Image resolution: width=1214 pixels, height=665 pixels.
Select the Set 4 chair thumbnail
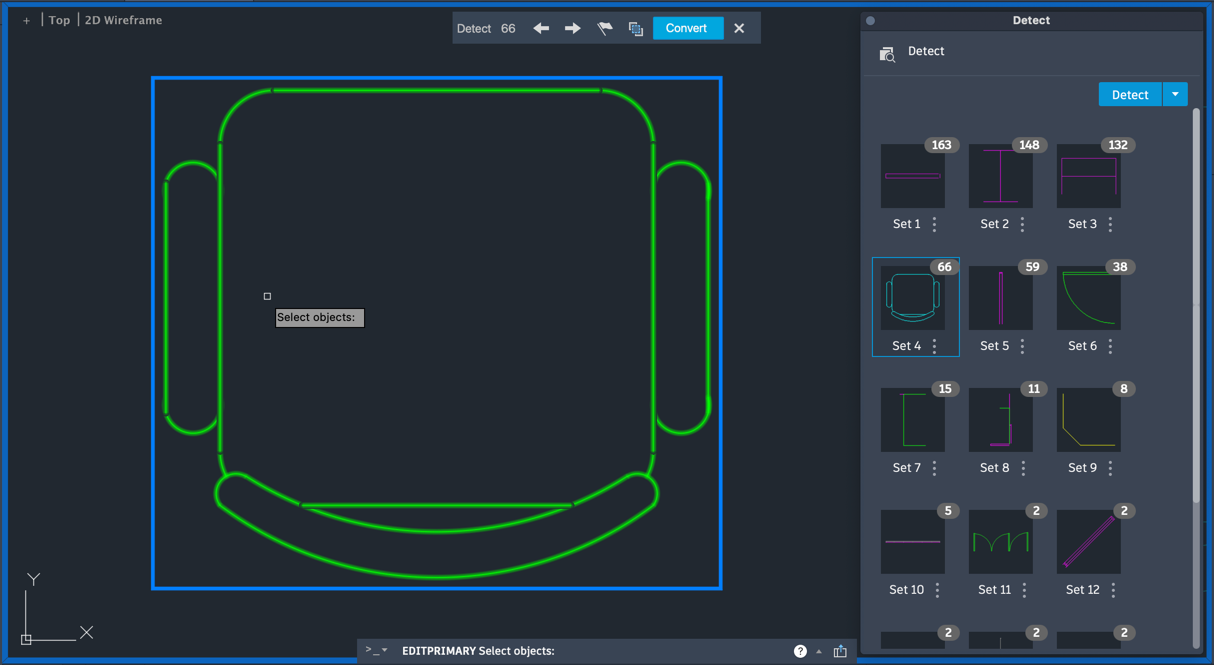913,298
